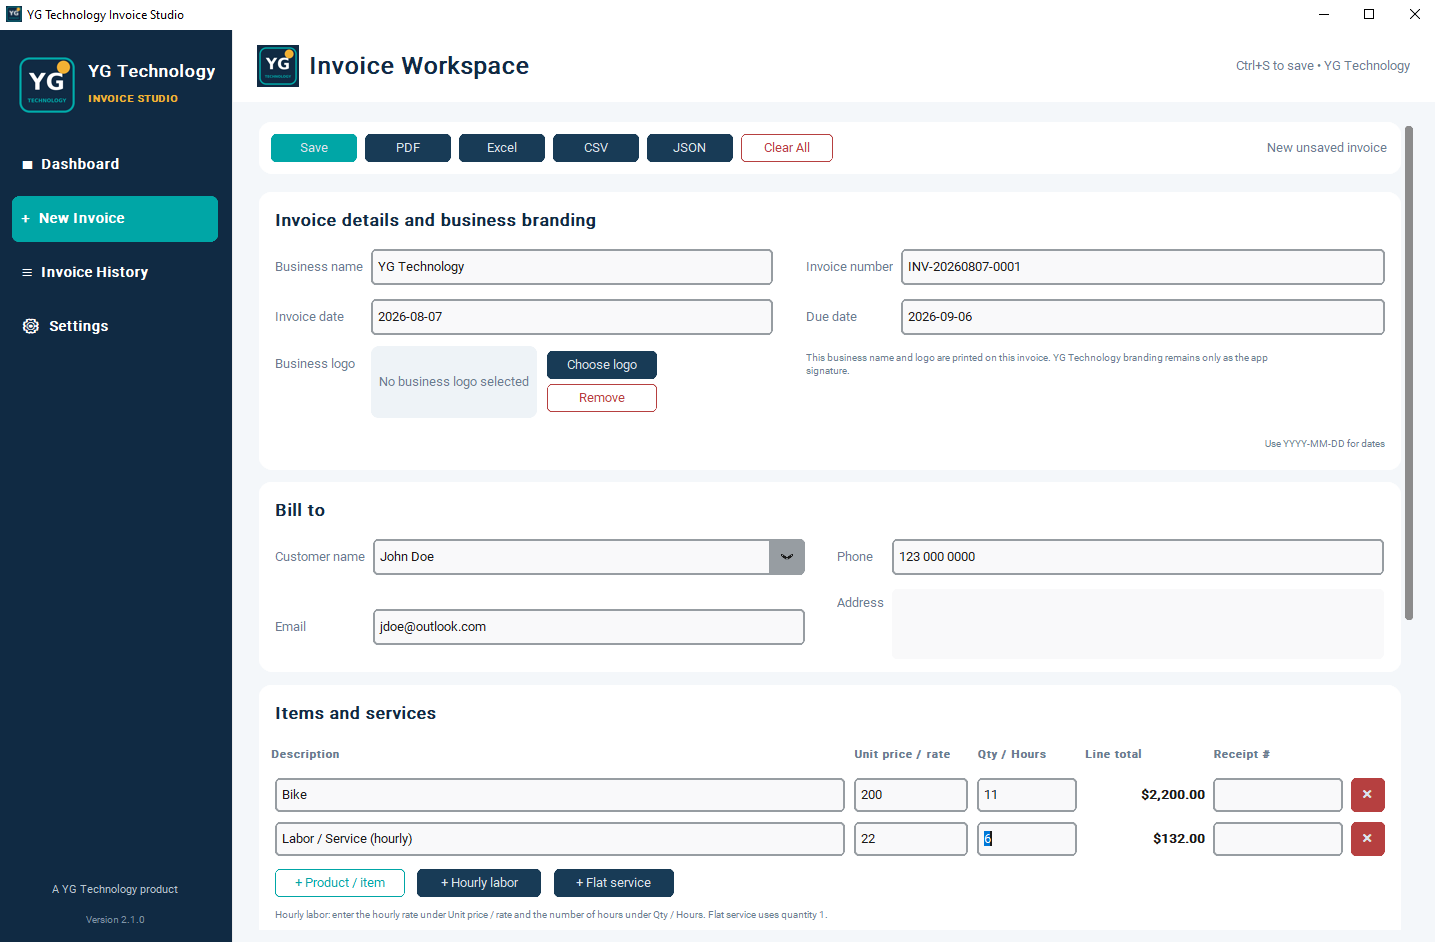Save the invoice
Image resolution: width=1435 pixels, height=942 pixels.
(x=314, y=148)
